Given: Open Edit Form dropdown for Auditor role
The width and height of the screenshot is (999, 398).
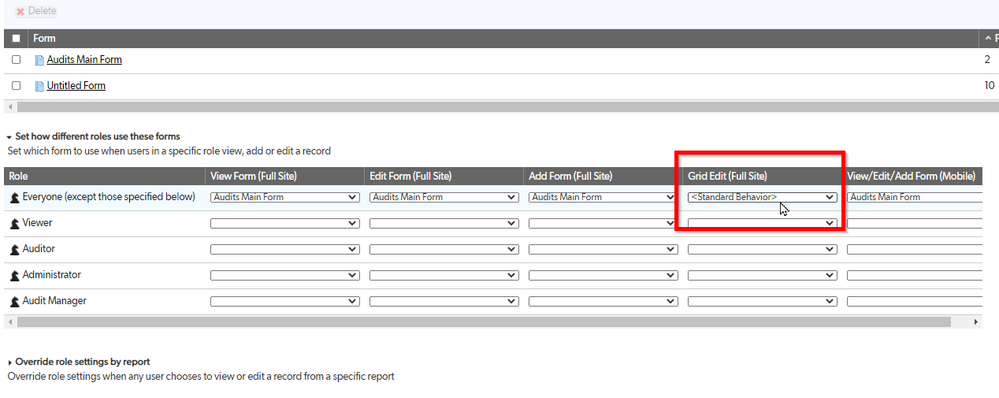Looking at the screenshot, I should tap(444, 250).
